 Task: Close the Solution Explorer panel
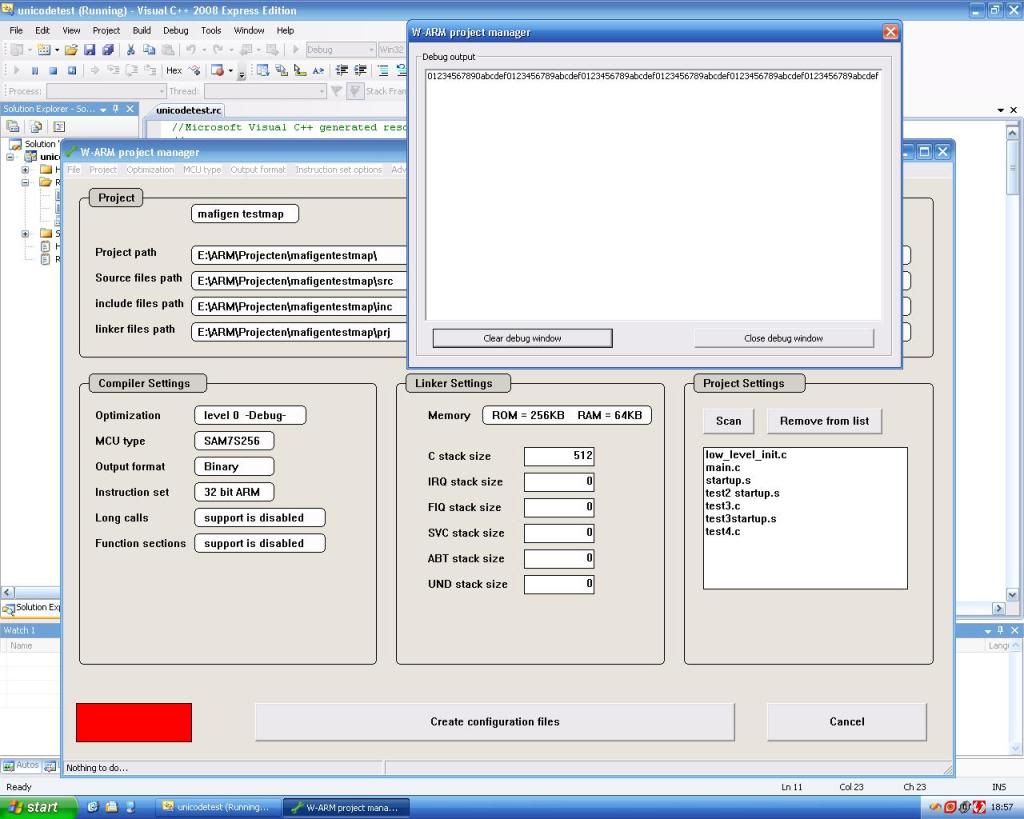click(130, 109)
